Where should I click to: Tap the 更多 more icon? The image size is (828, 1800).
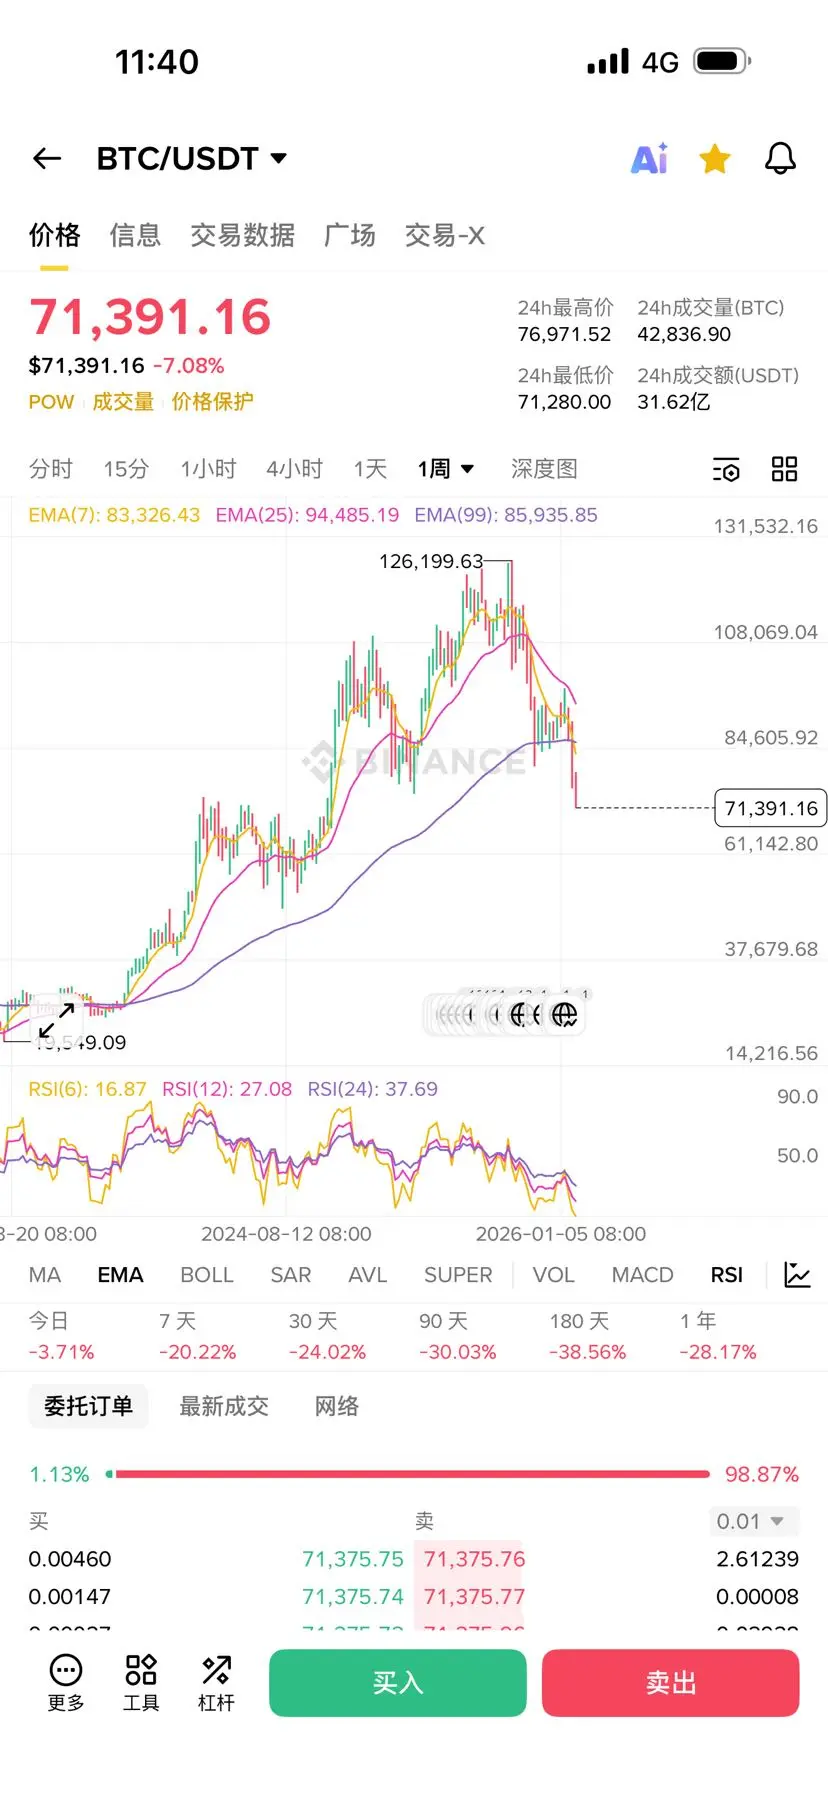coord(66,1683)
